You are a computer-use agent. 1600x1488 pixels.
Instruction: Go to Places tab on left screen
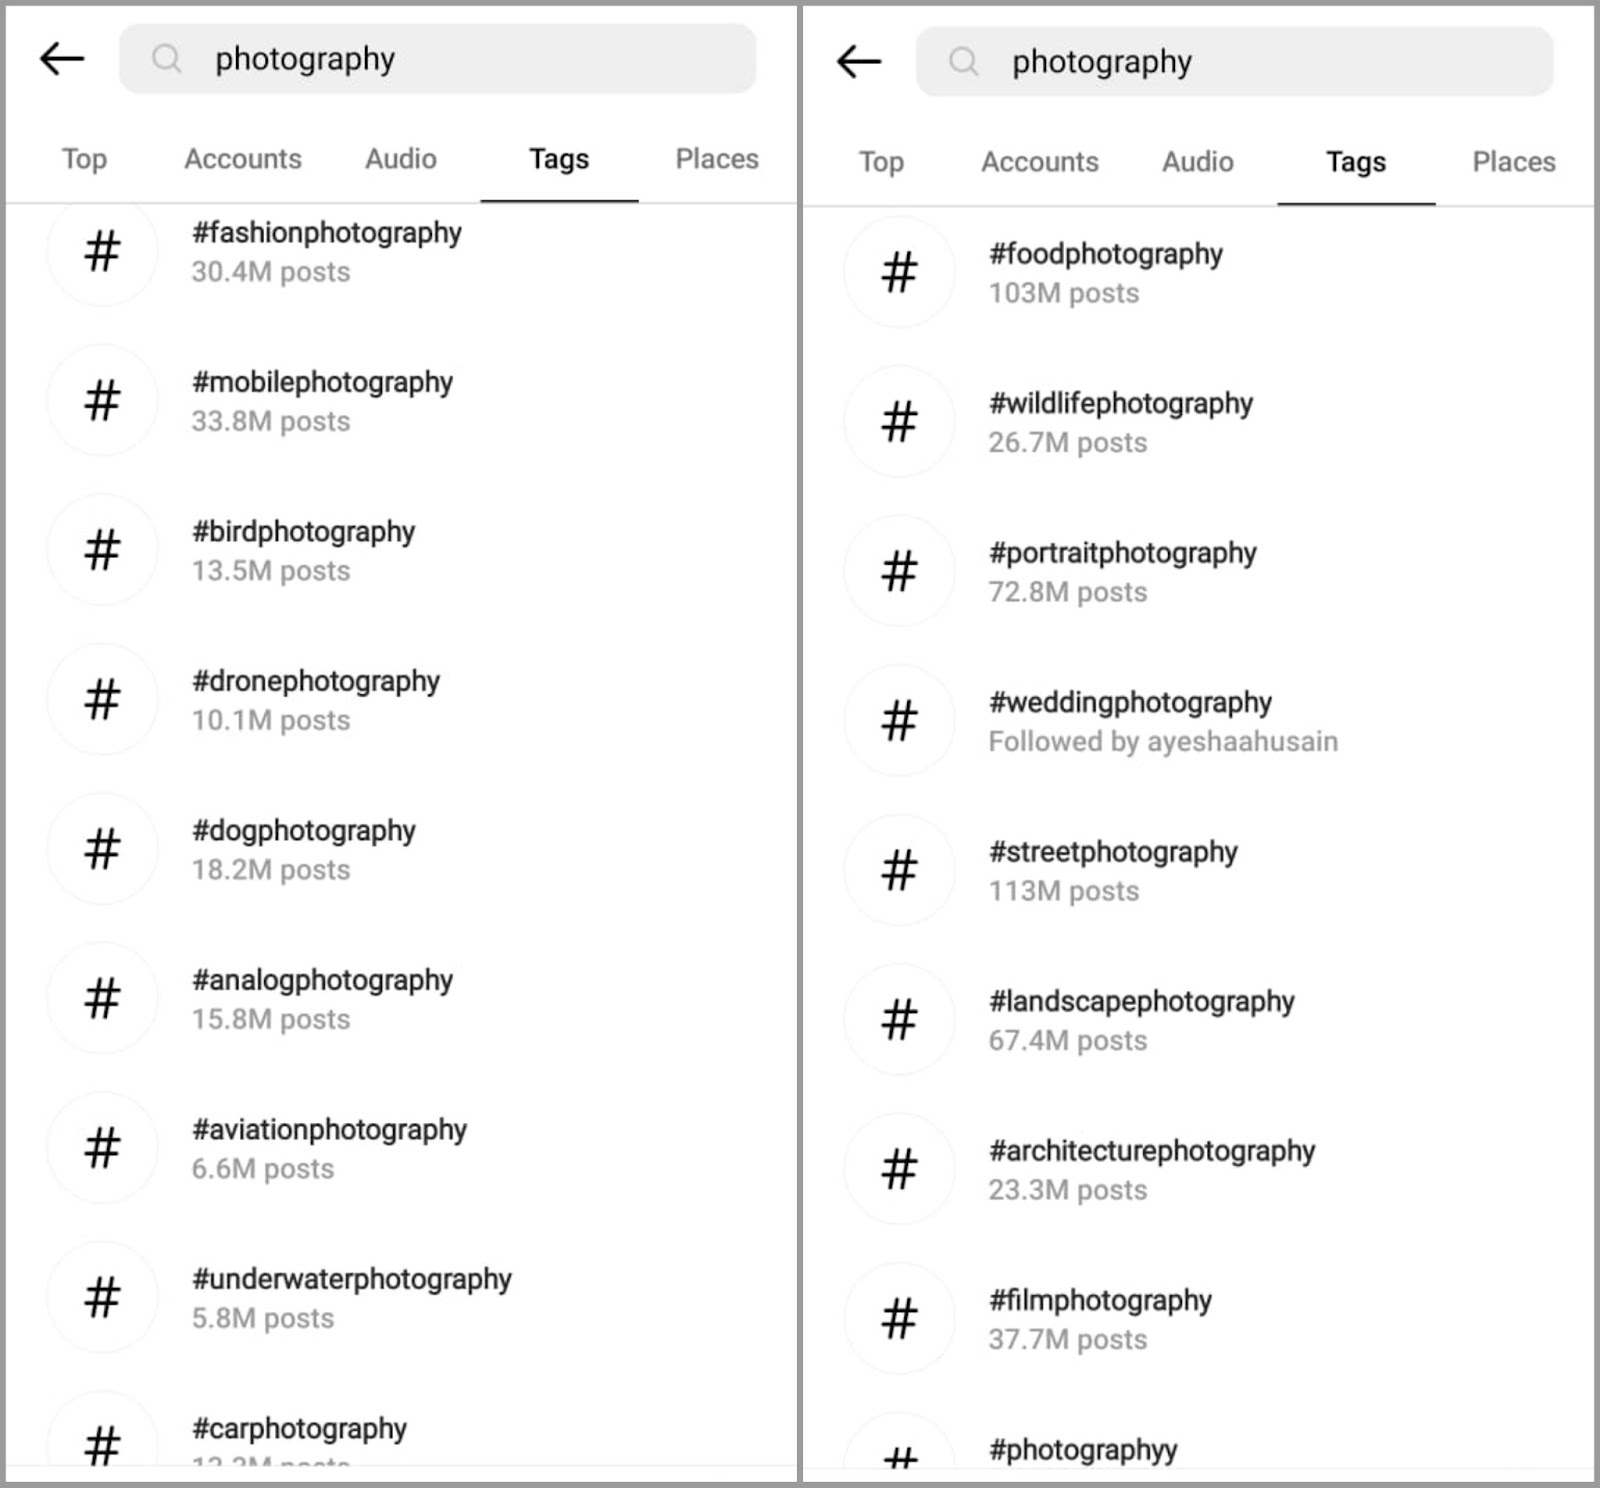716,159
